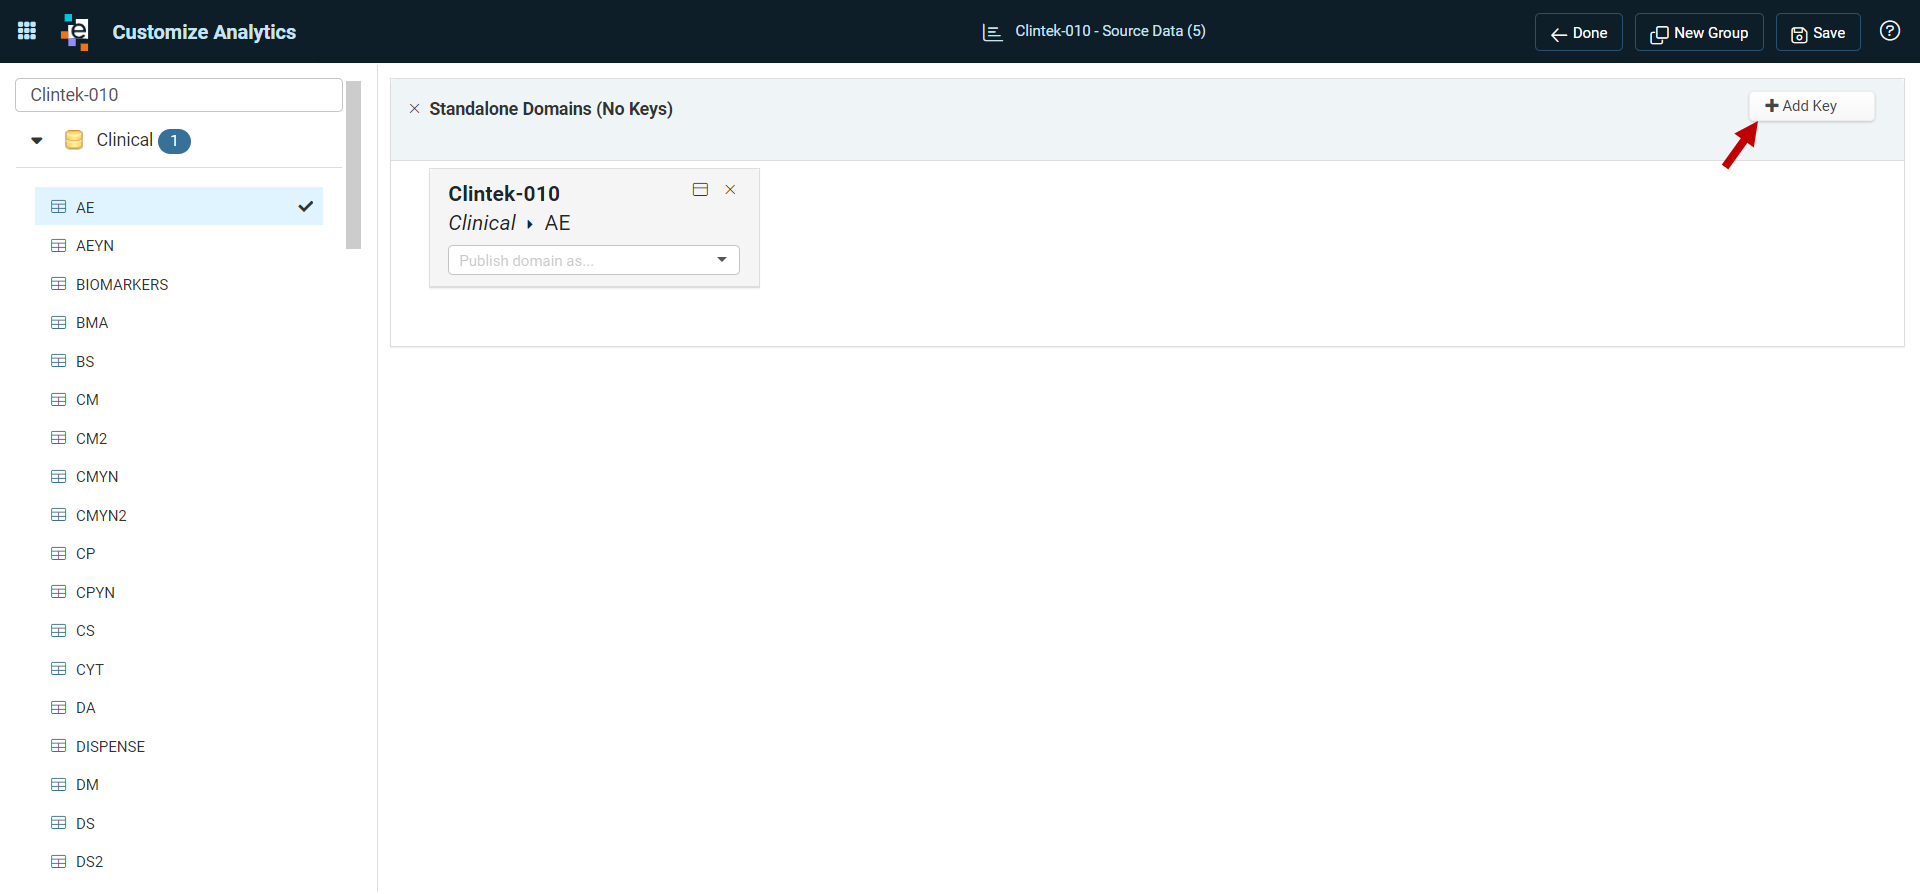This screenshot has height=894, width=1920.
Task: Click the Clinical breadcrumb in AE card
Action: tap(482, 223)
